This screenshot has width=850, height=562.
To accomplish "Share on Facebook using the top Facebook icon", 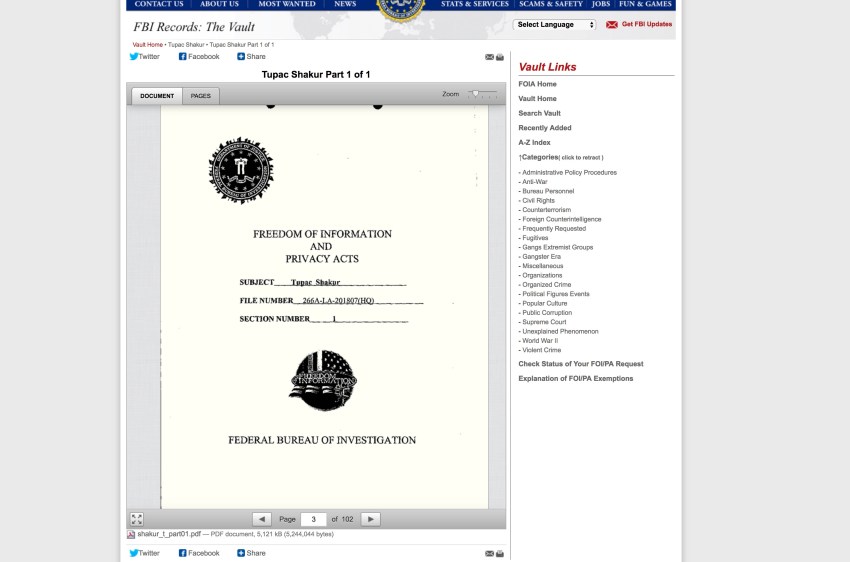I will (183, 57).
